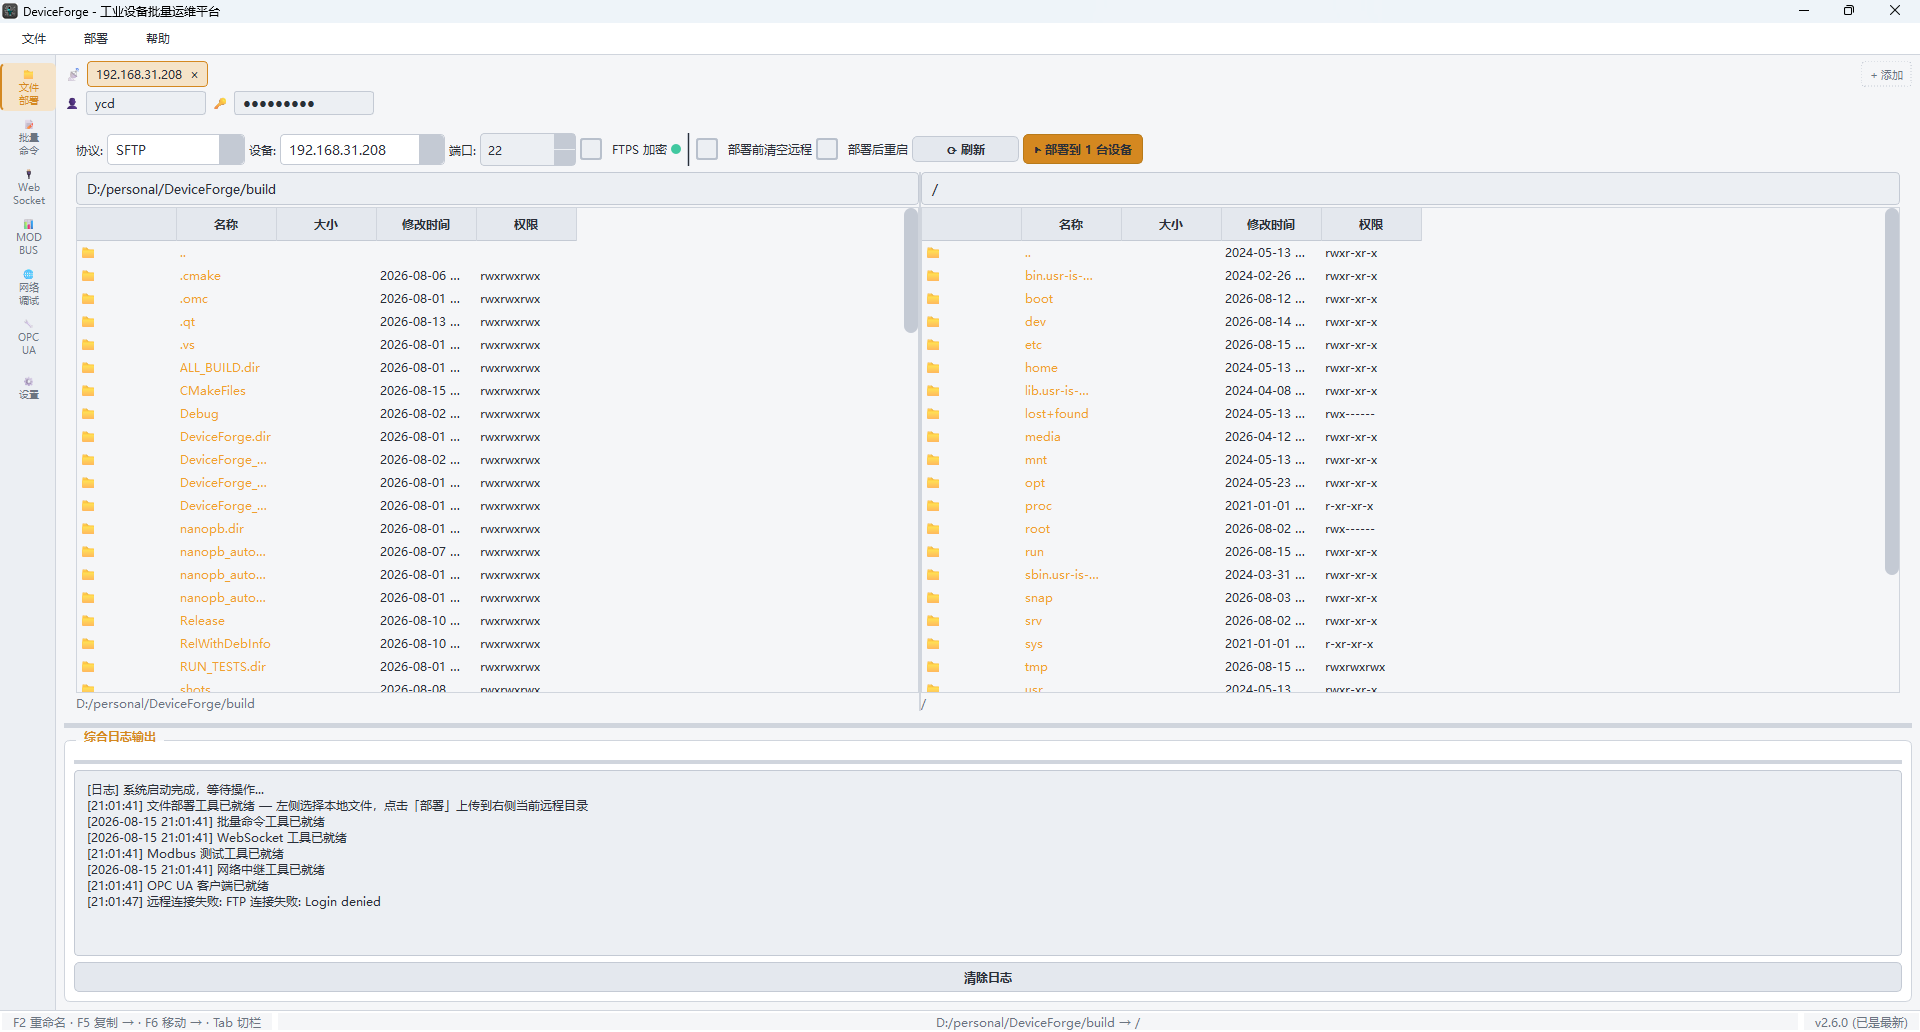Sort local files by 名称 column

point(226,225)
